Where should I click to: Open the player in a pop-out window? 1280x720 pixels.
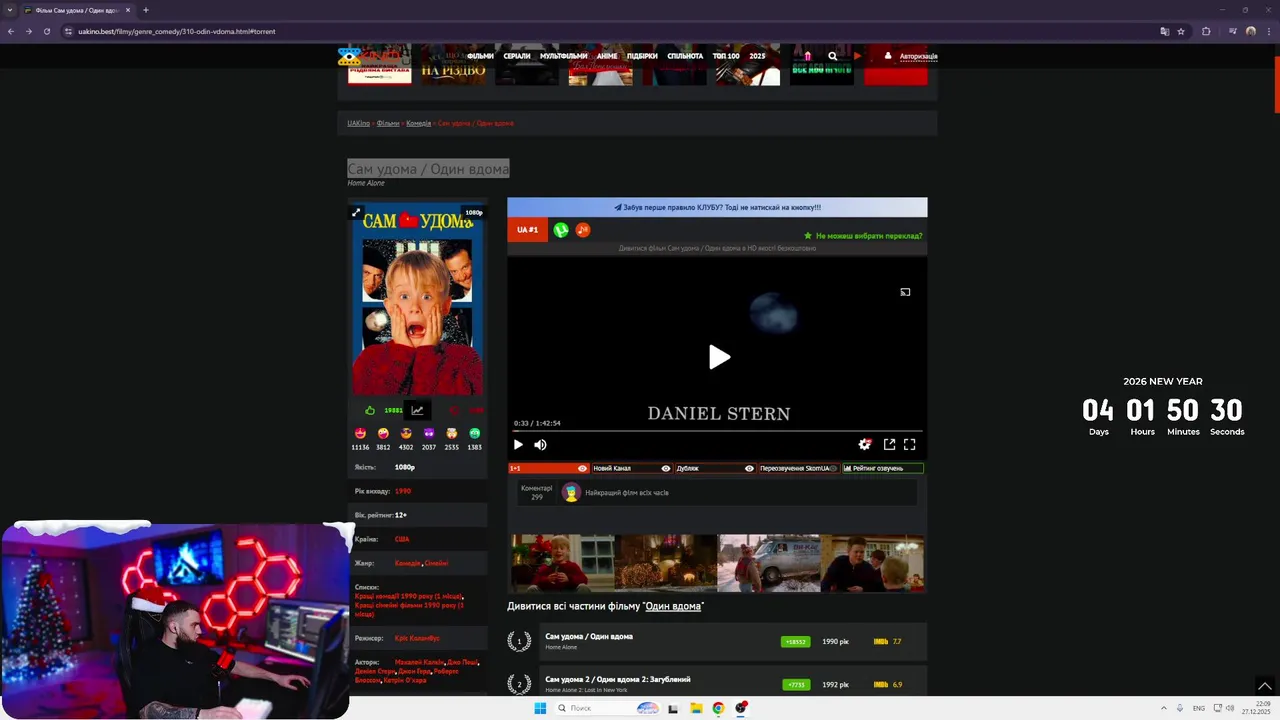(x=889, y=445)
